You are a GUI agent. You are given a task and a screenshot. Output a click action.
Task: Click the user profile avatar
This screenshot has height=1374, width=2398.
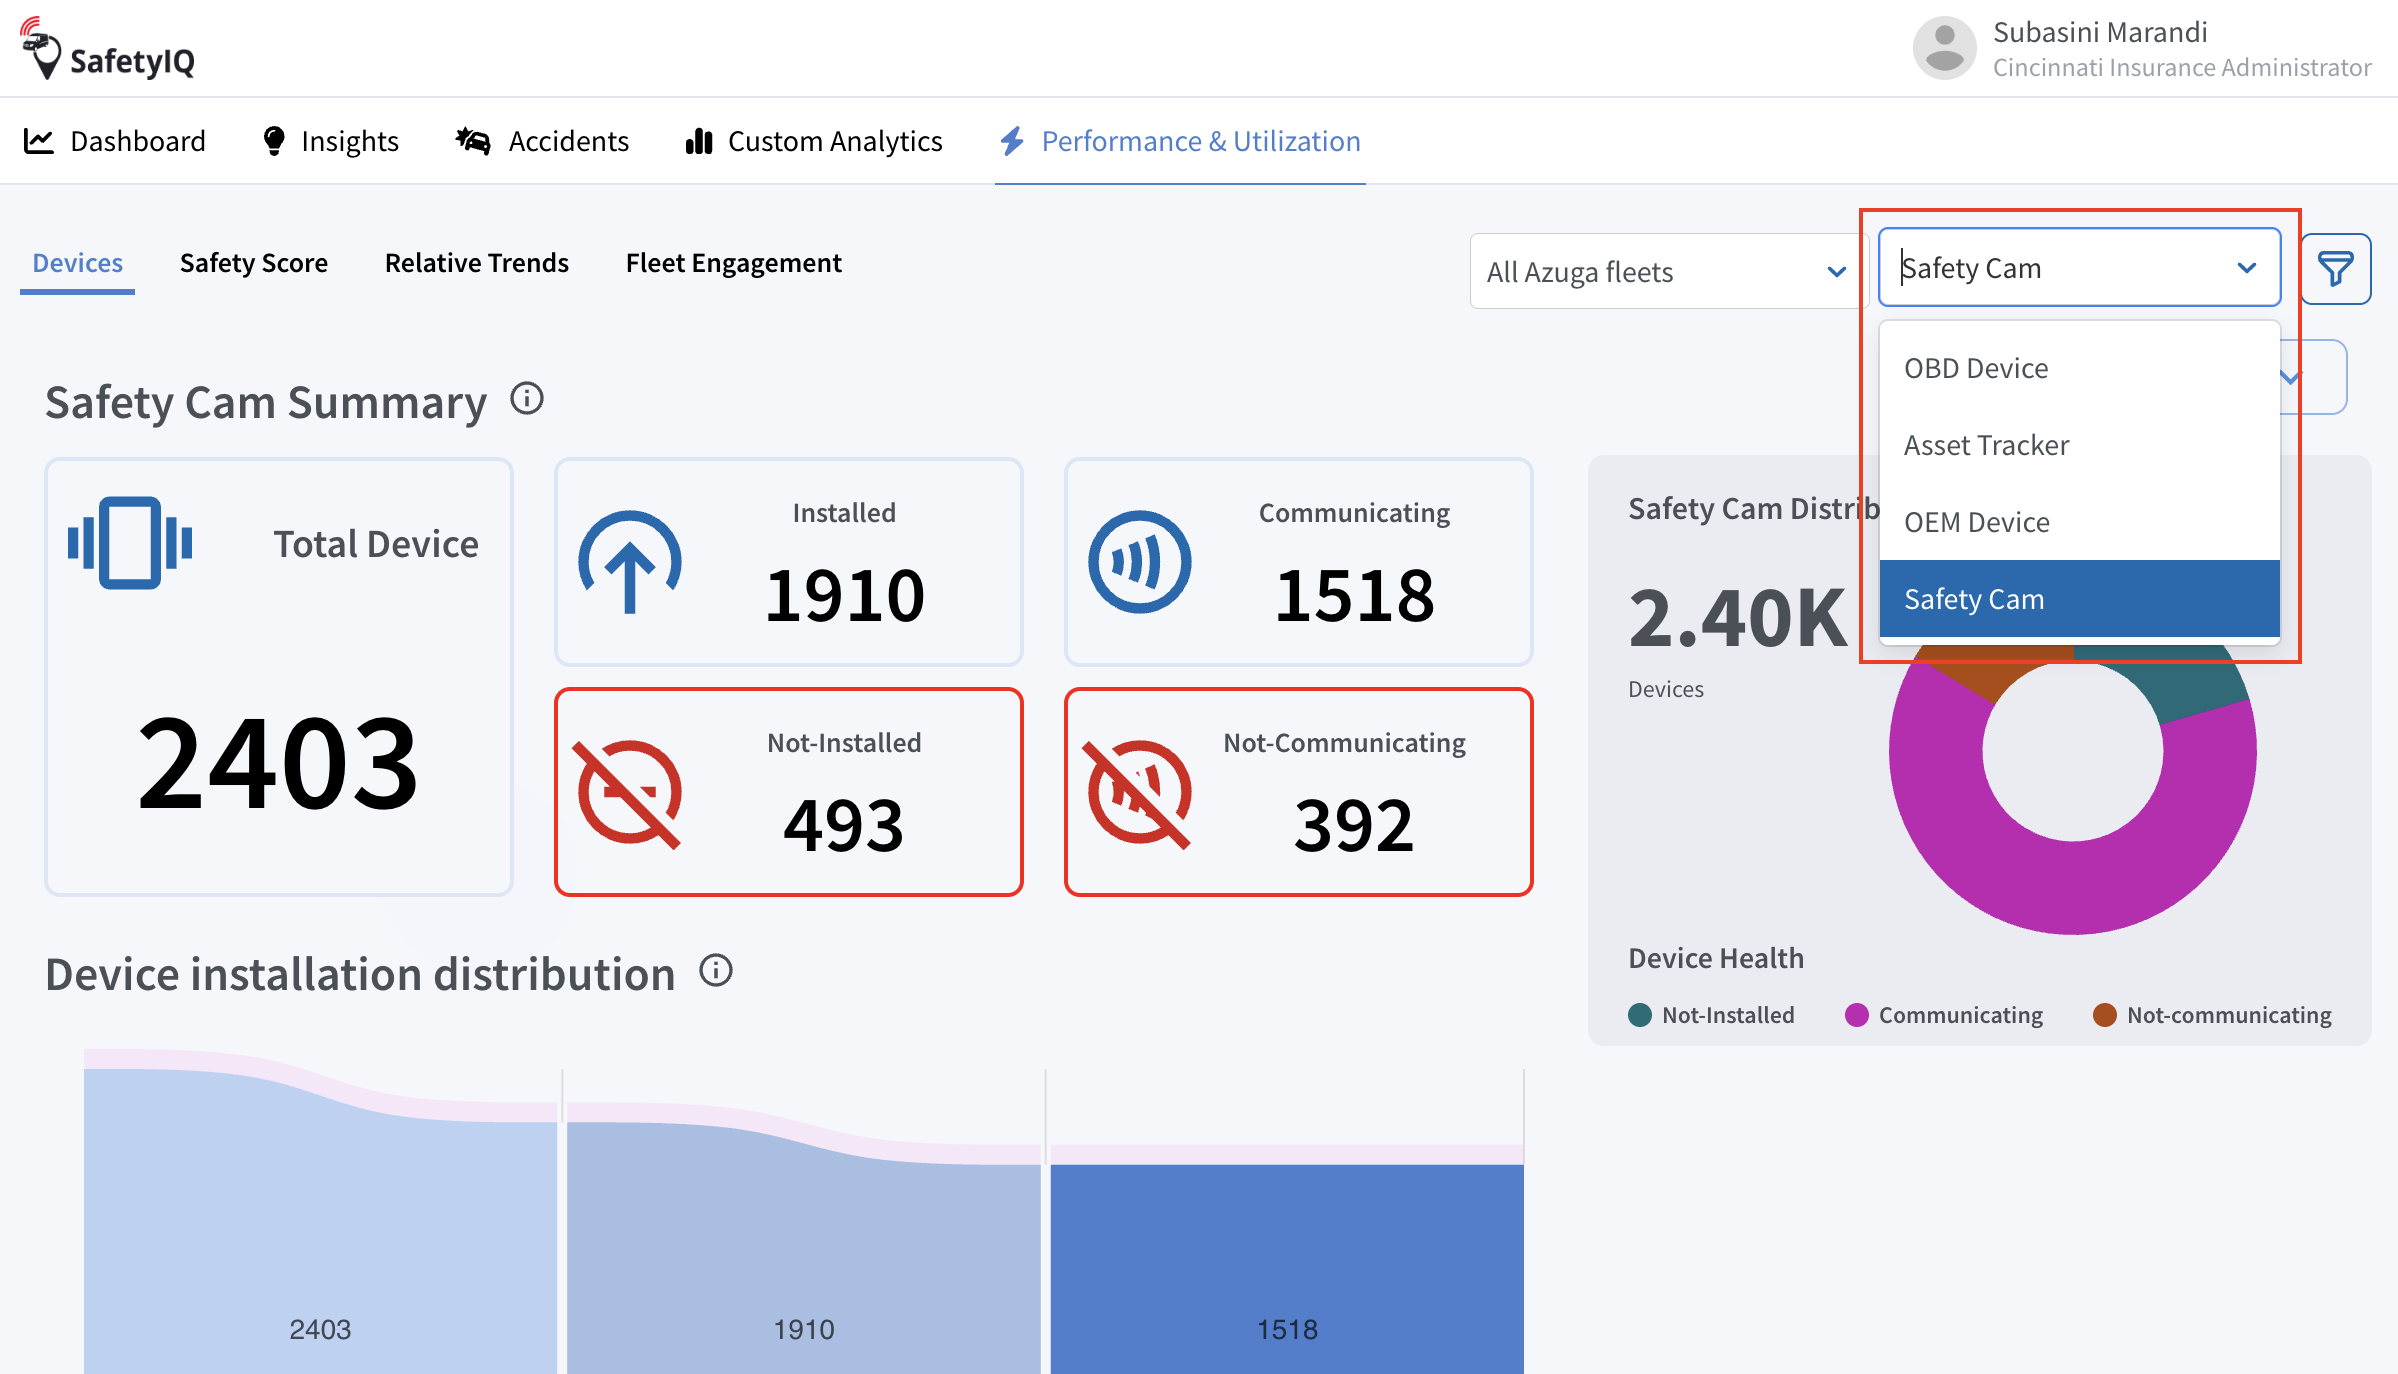[x=1943, y=48]
